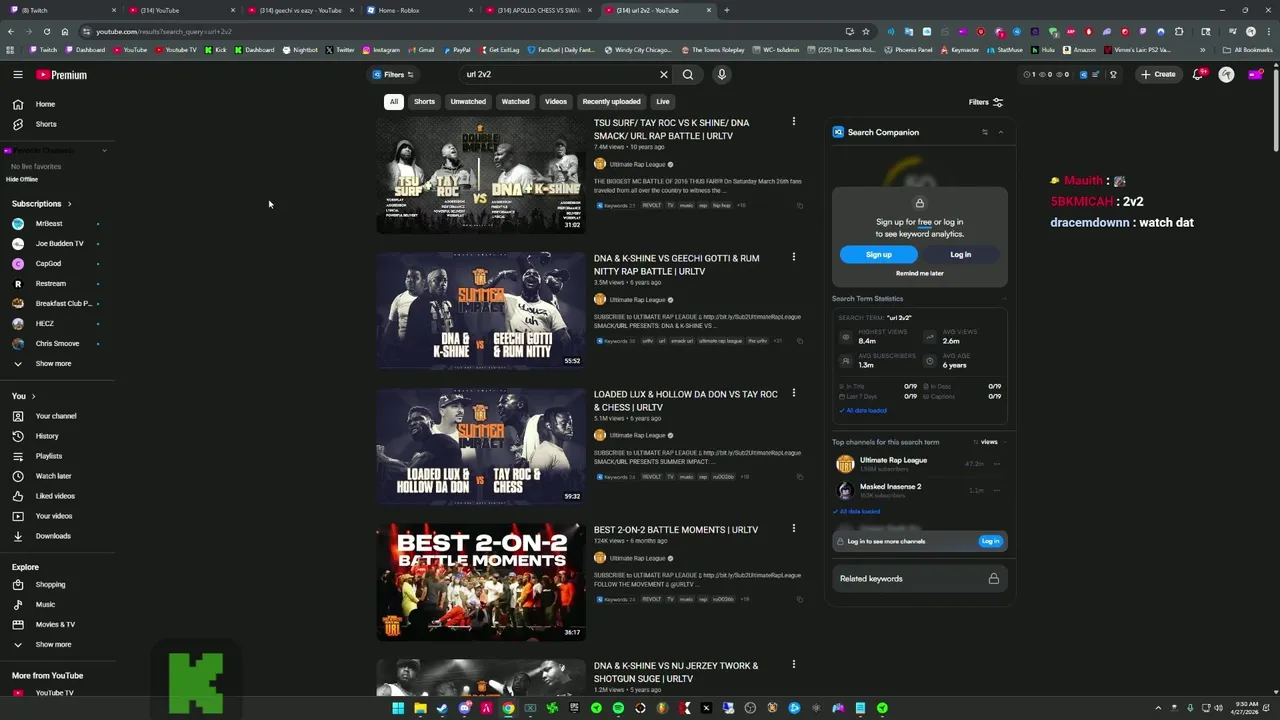1280x720 pixels.
Task: Open Shopping under Explore
Action: click(x=57, y=584)
